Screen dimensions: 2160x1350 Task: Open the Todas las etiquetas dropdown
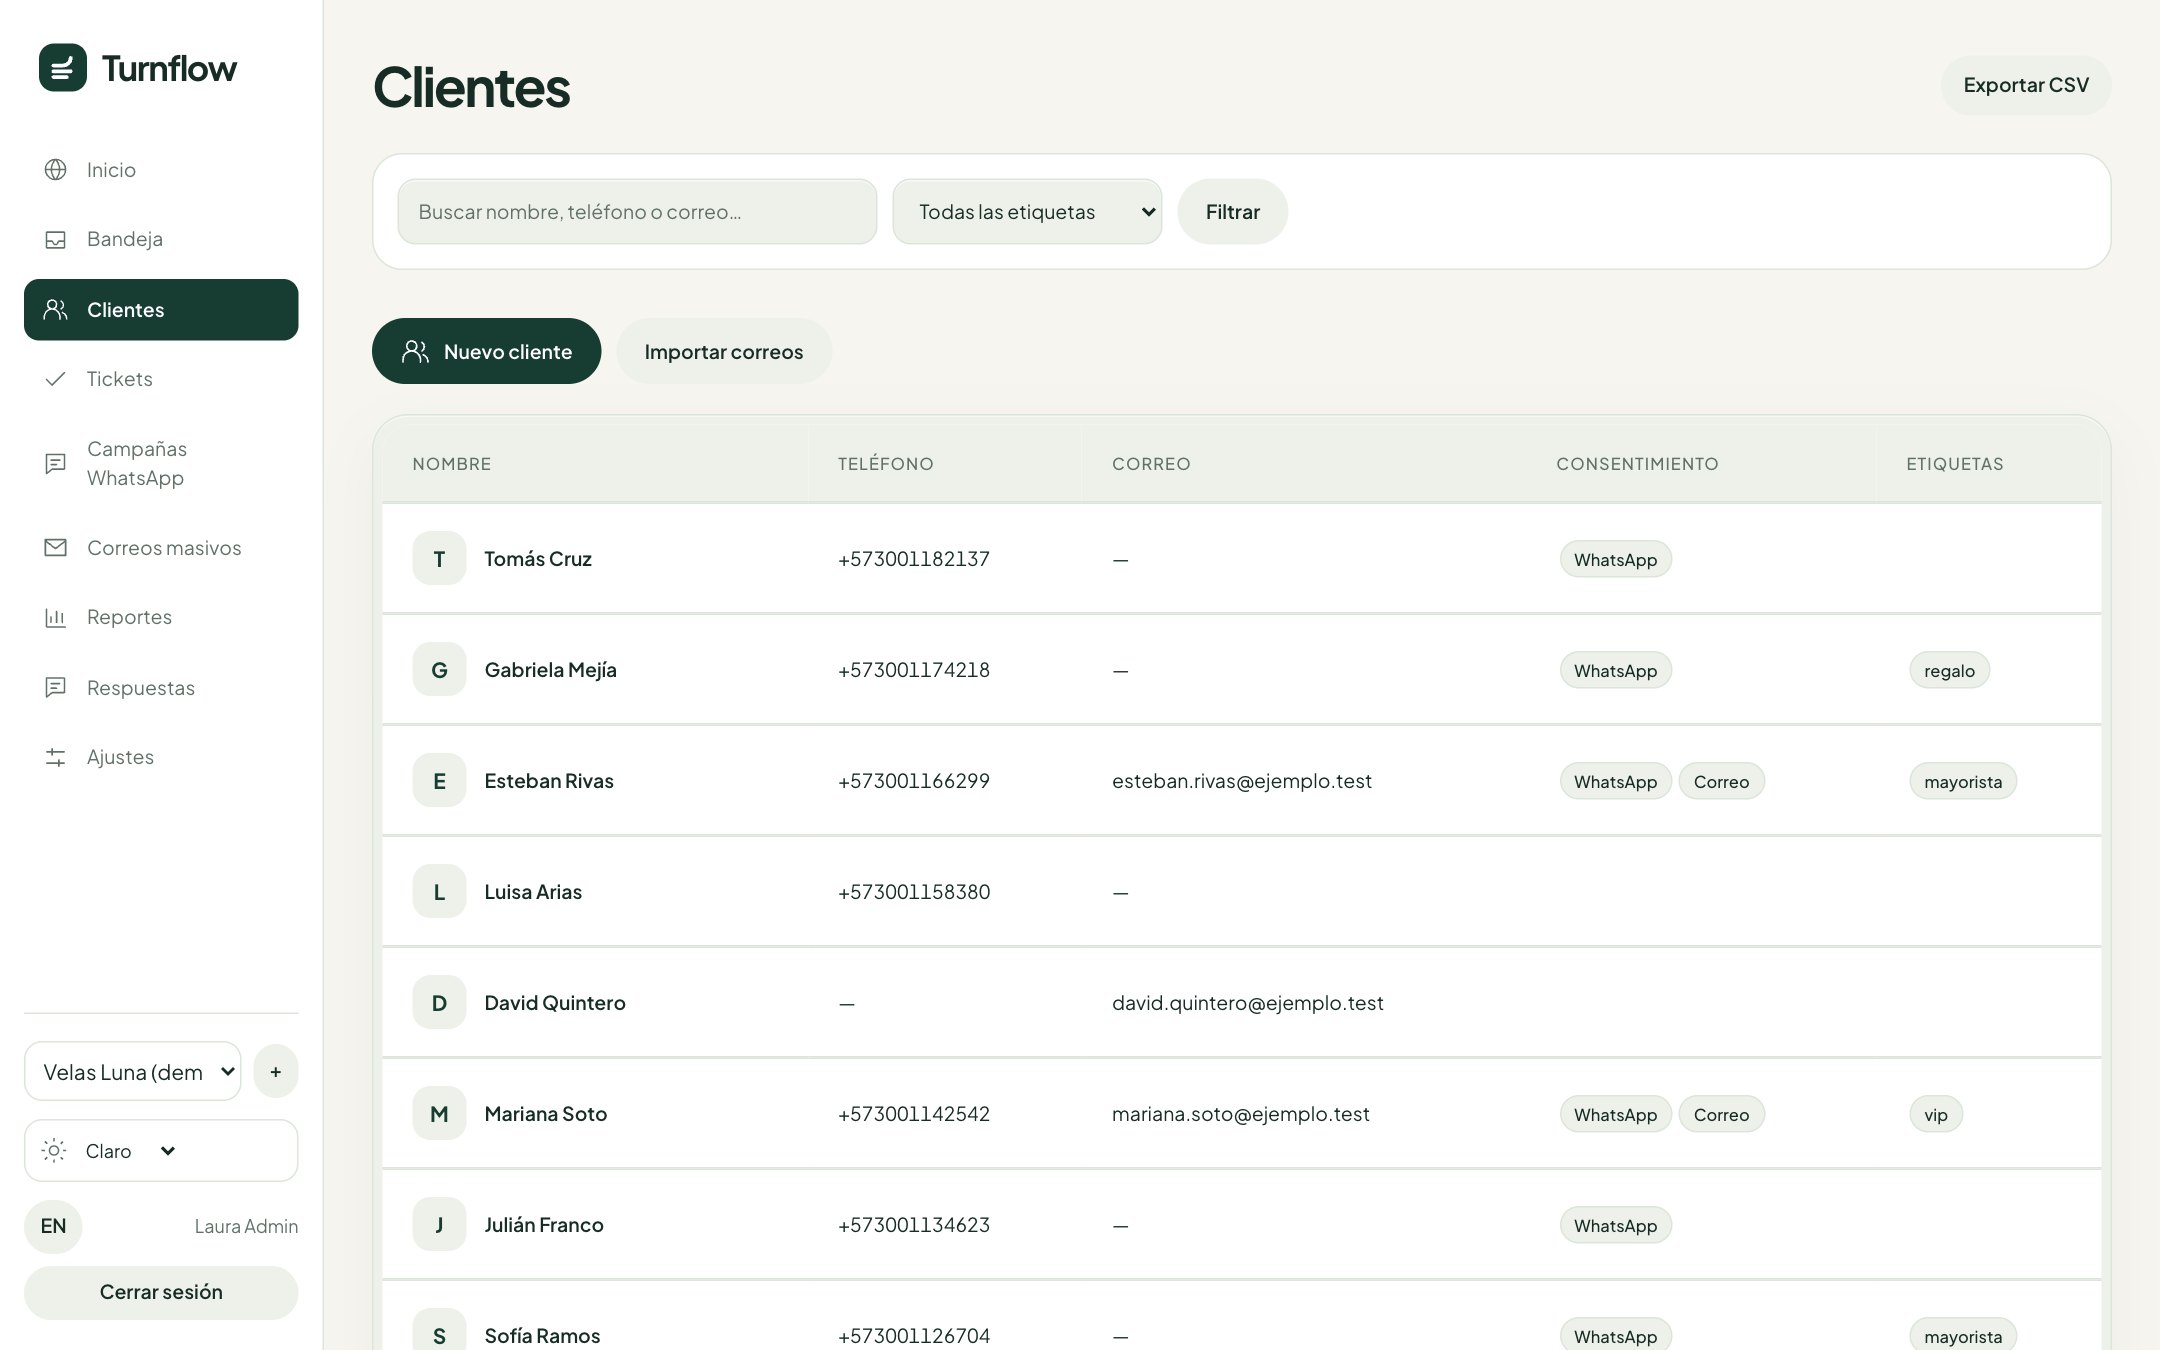coord(1027,212)
